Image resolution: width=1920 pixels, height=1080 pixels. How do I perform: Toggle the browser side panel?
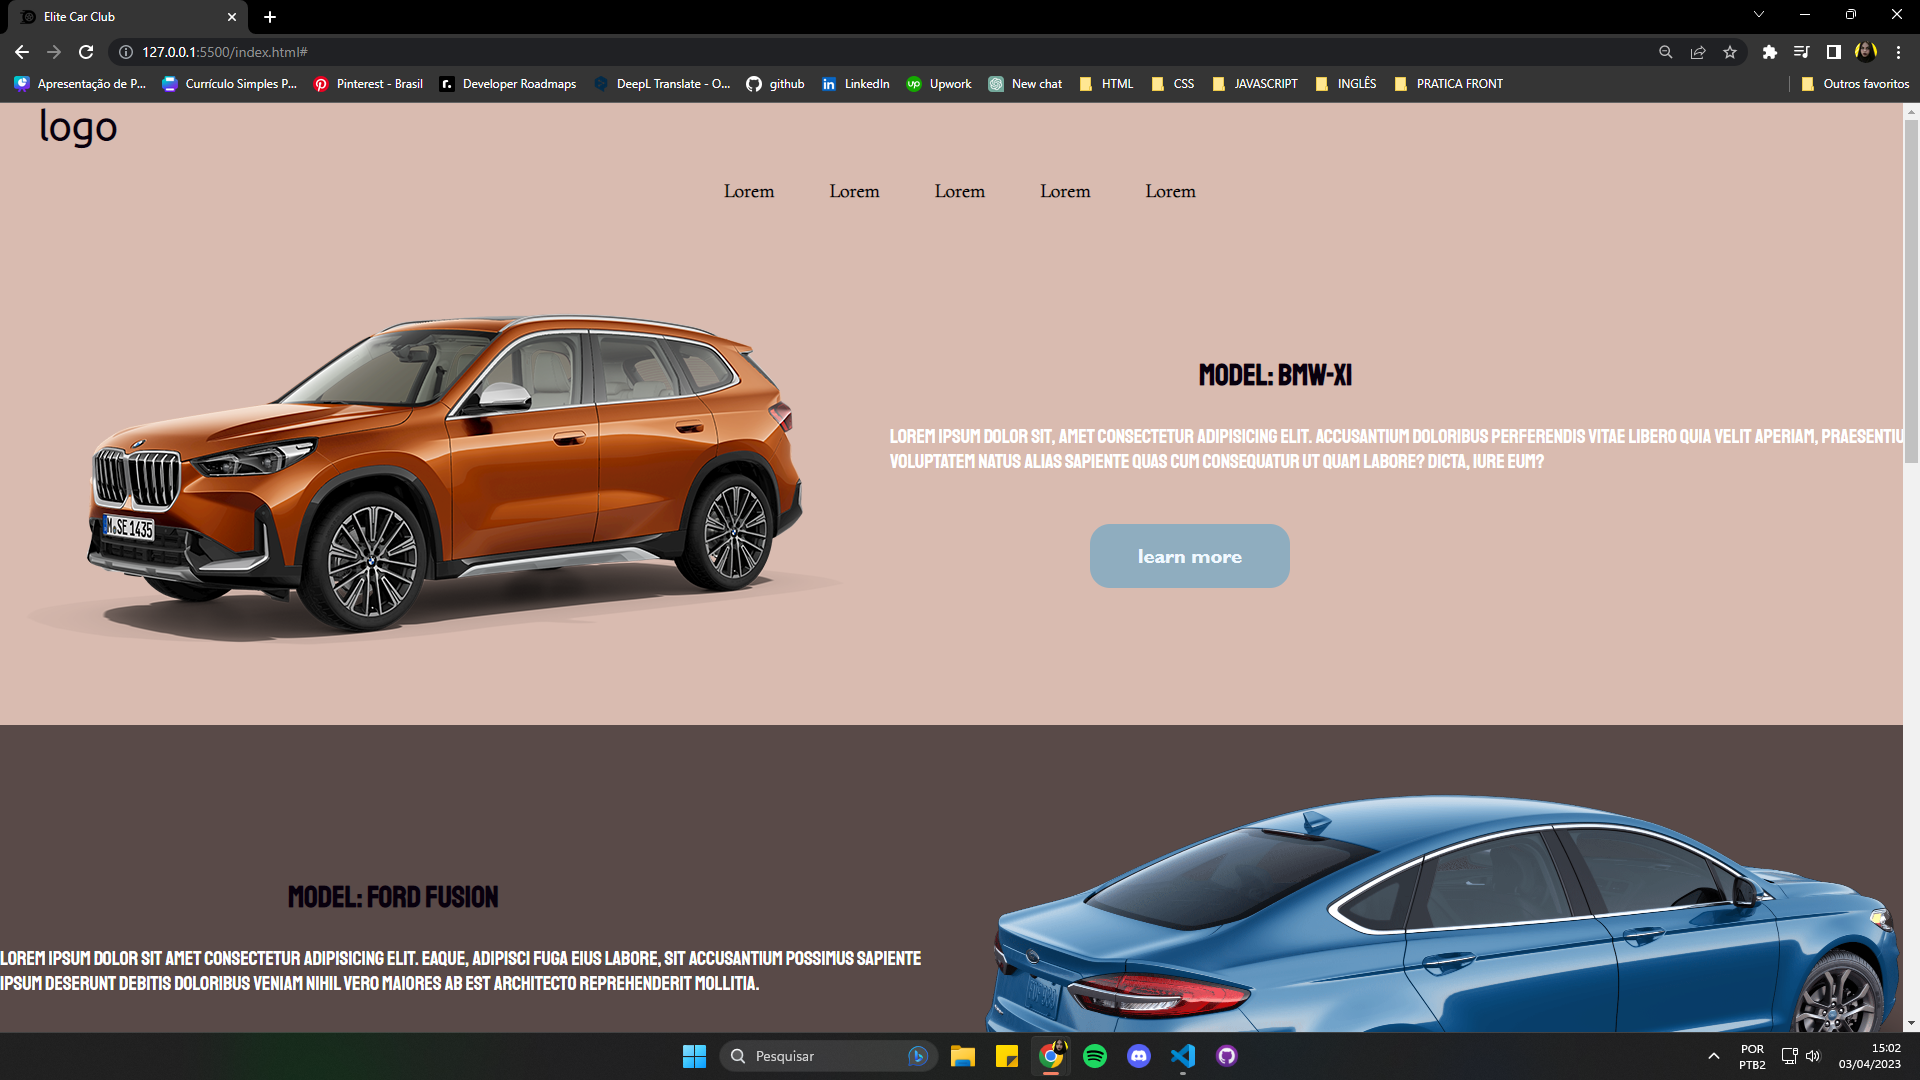pyautogui.click(x=1834, y=52)
